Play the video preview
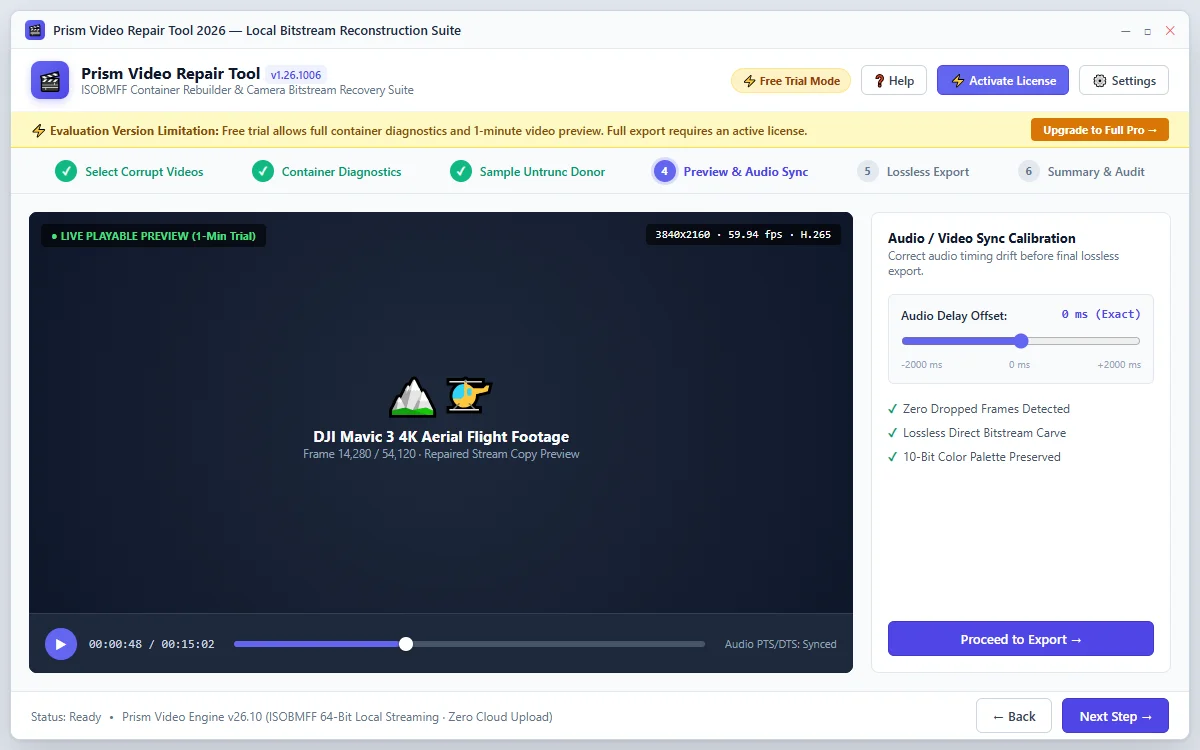The width and height of the screenshot is (1200, 750). point(61,644)
